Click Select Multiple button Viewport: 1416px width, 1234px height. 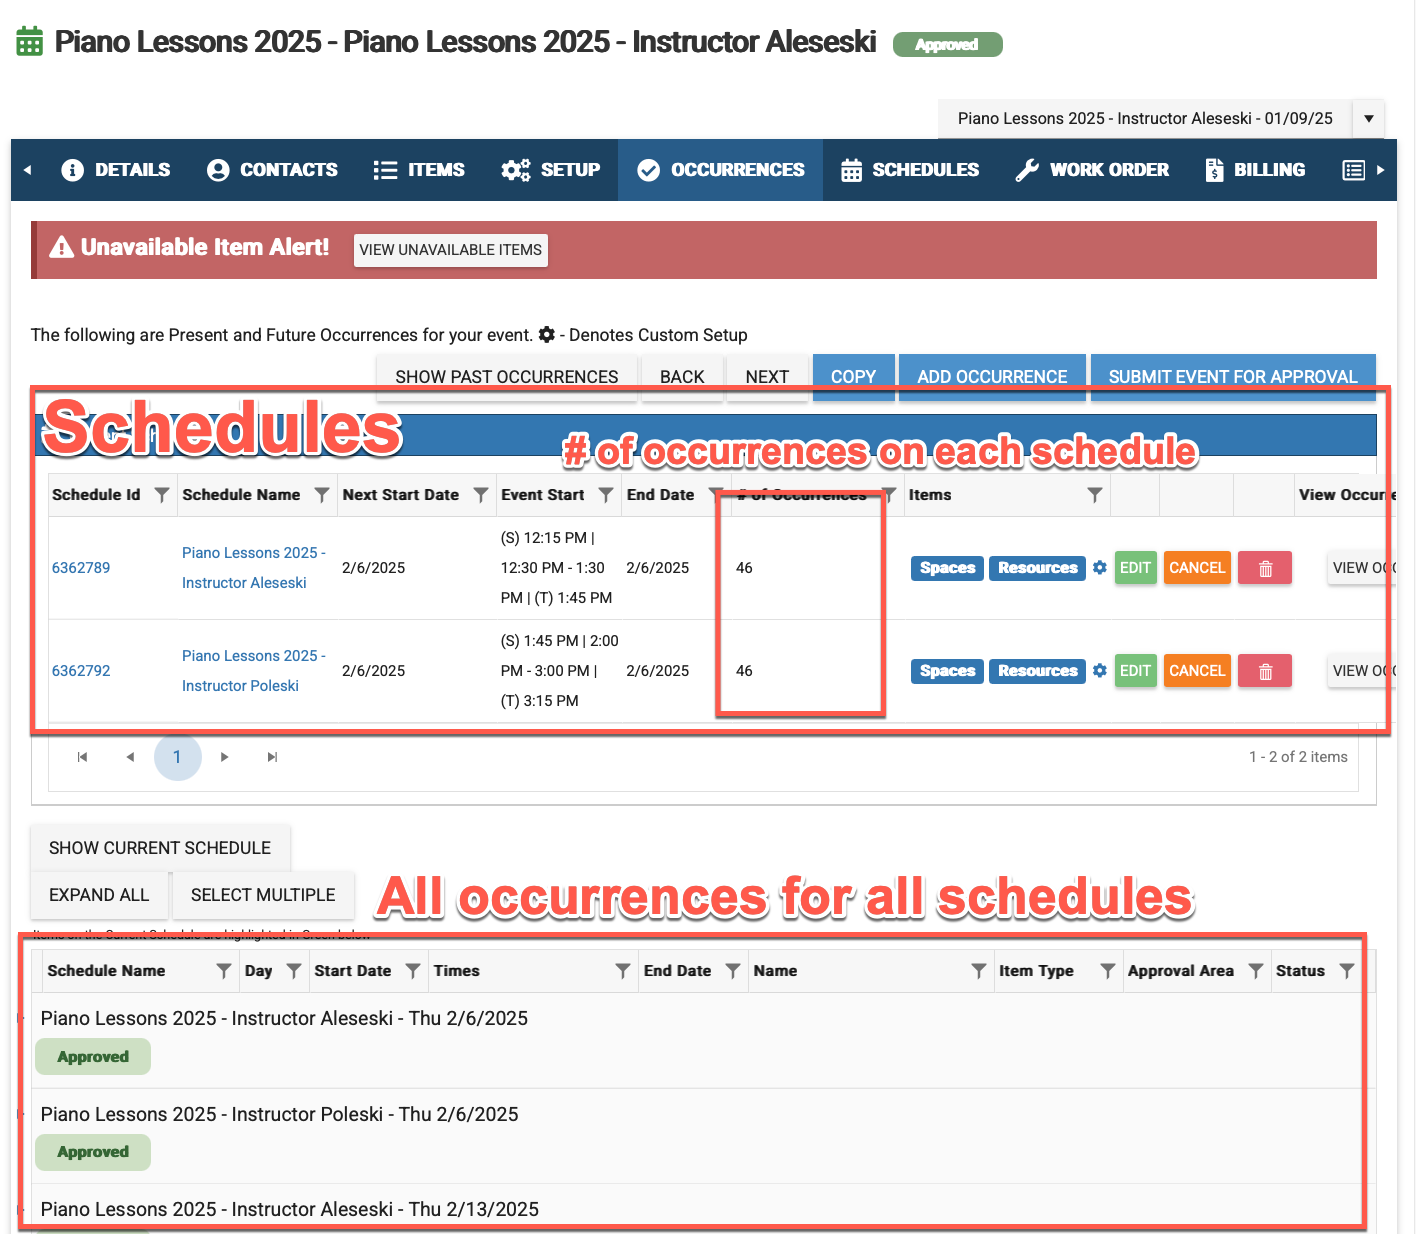[x=263, y=895]
